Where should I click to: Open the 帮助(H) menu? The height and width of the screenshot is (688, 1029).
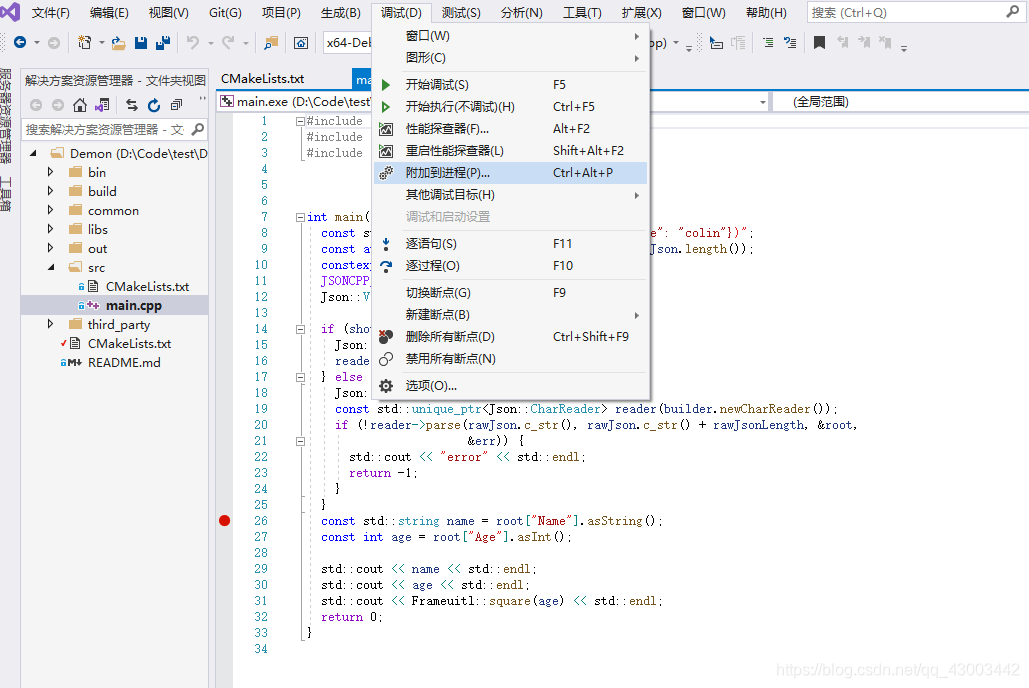[x=766, y=12]
